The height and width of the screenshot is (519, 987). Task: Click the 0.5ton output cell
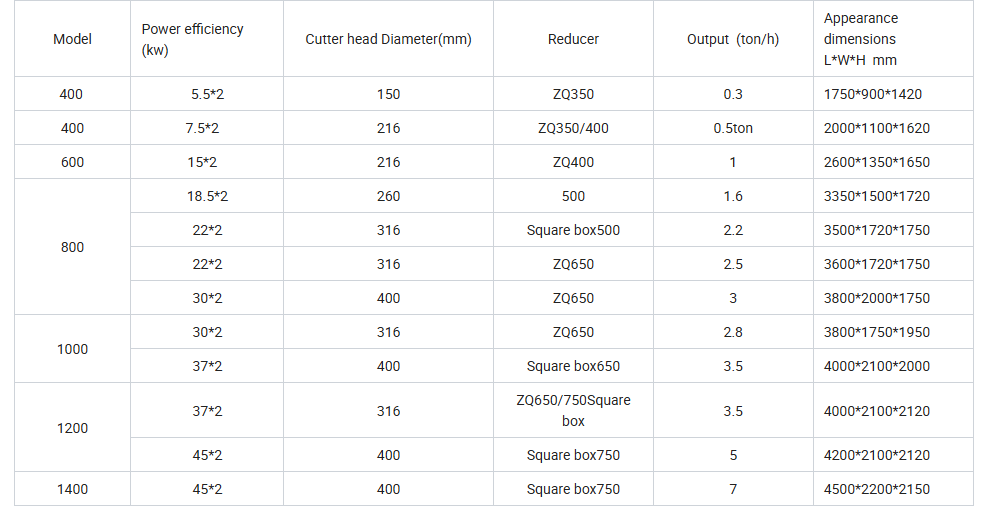click(732, 128)
